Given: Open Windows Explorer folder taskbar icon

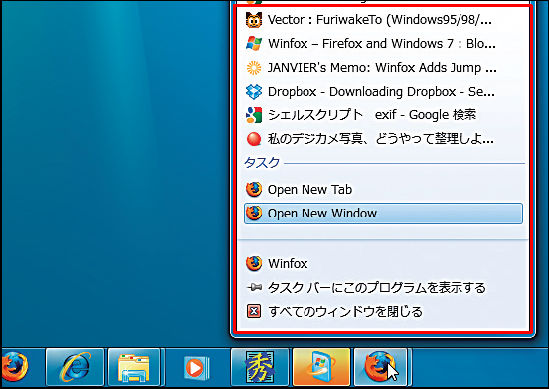Looking at the screenshot, I should pos(134,367).
